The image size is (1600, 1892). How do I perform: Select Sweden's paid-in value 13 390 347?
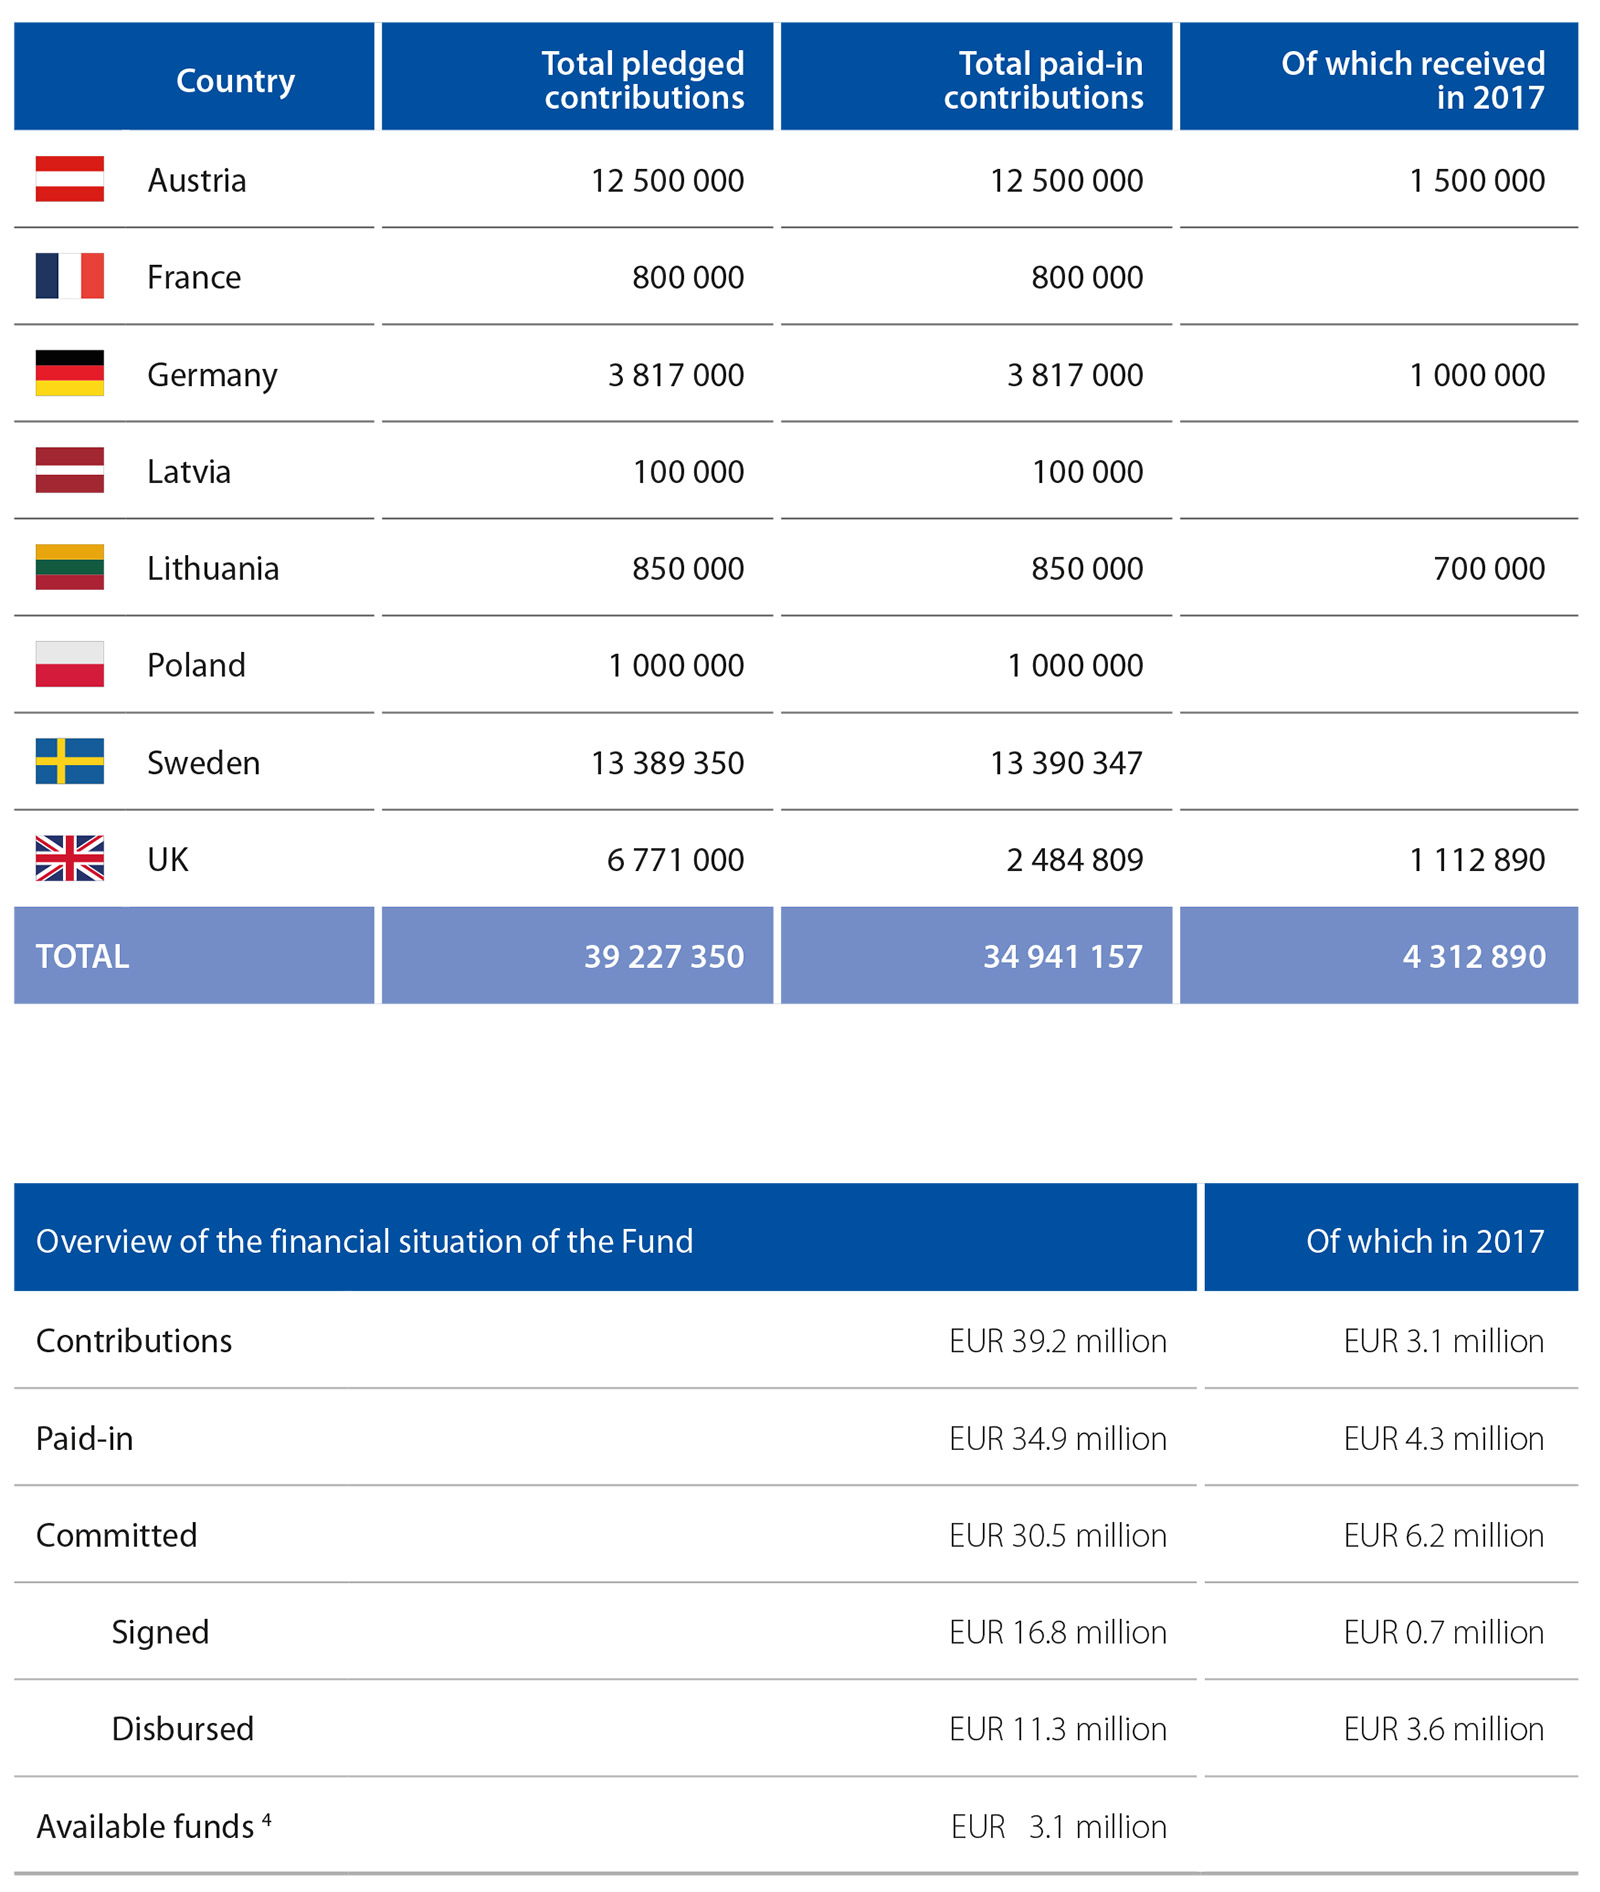pos(1066,763)
